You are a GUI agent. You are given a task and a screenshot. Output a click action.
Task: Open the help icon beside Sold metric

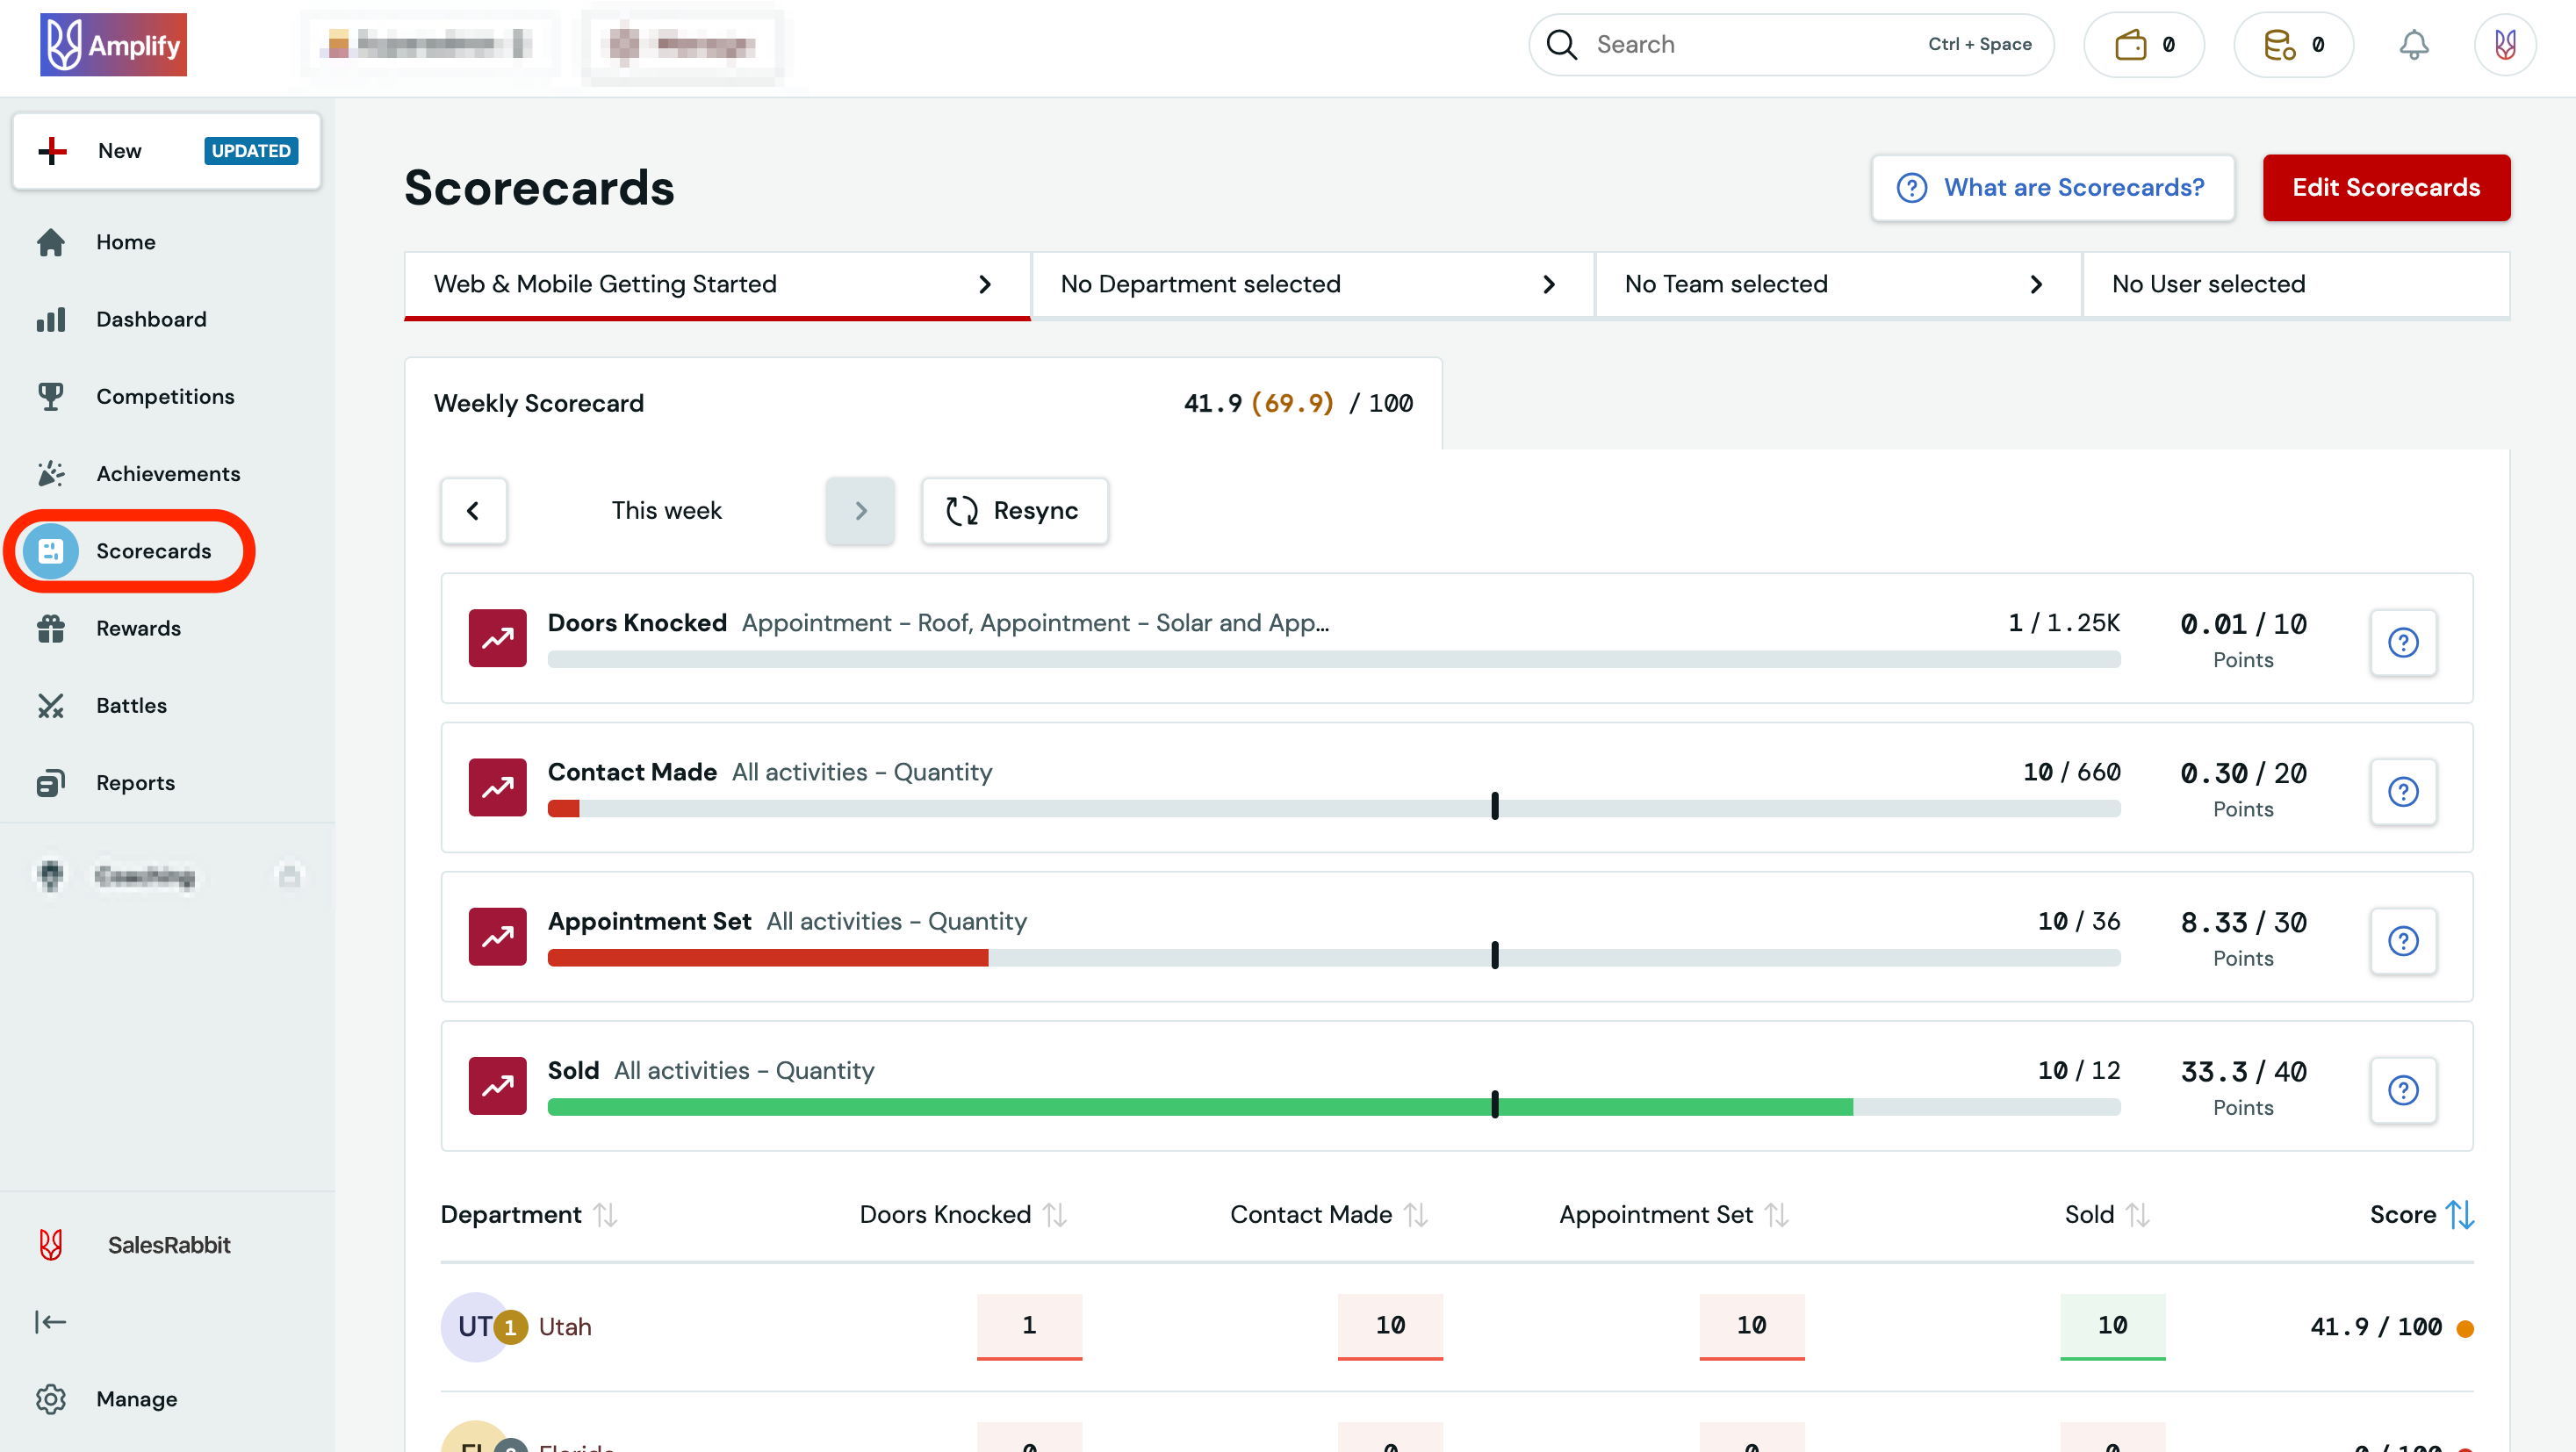(2404, 1091)
